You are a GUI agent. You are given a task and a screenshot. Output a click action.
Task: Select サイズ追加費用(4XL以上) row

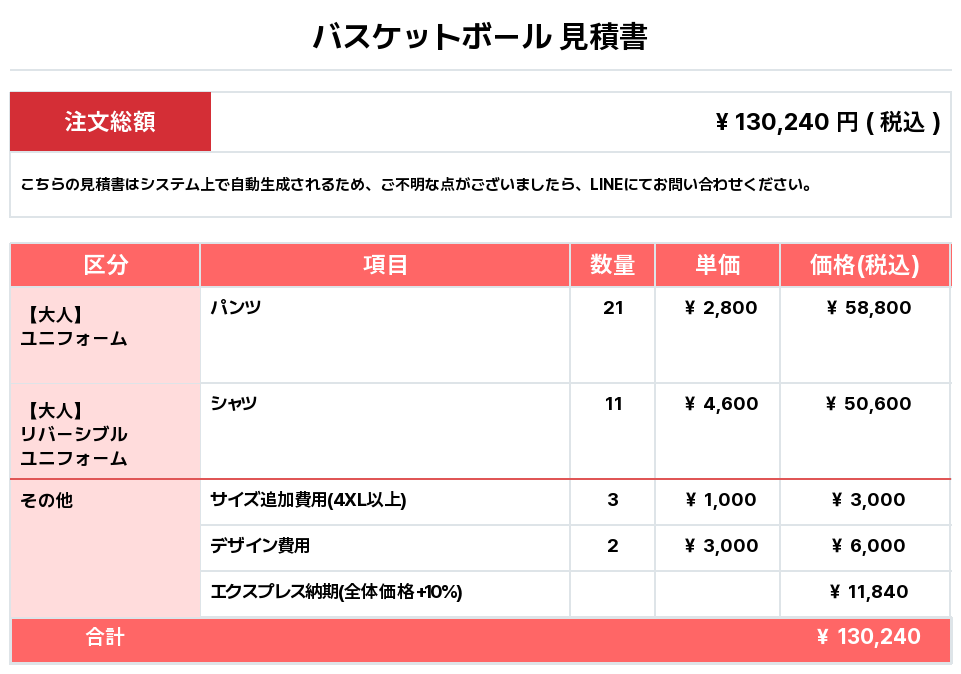[575, 502]
